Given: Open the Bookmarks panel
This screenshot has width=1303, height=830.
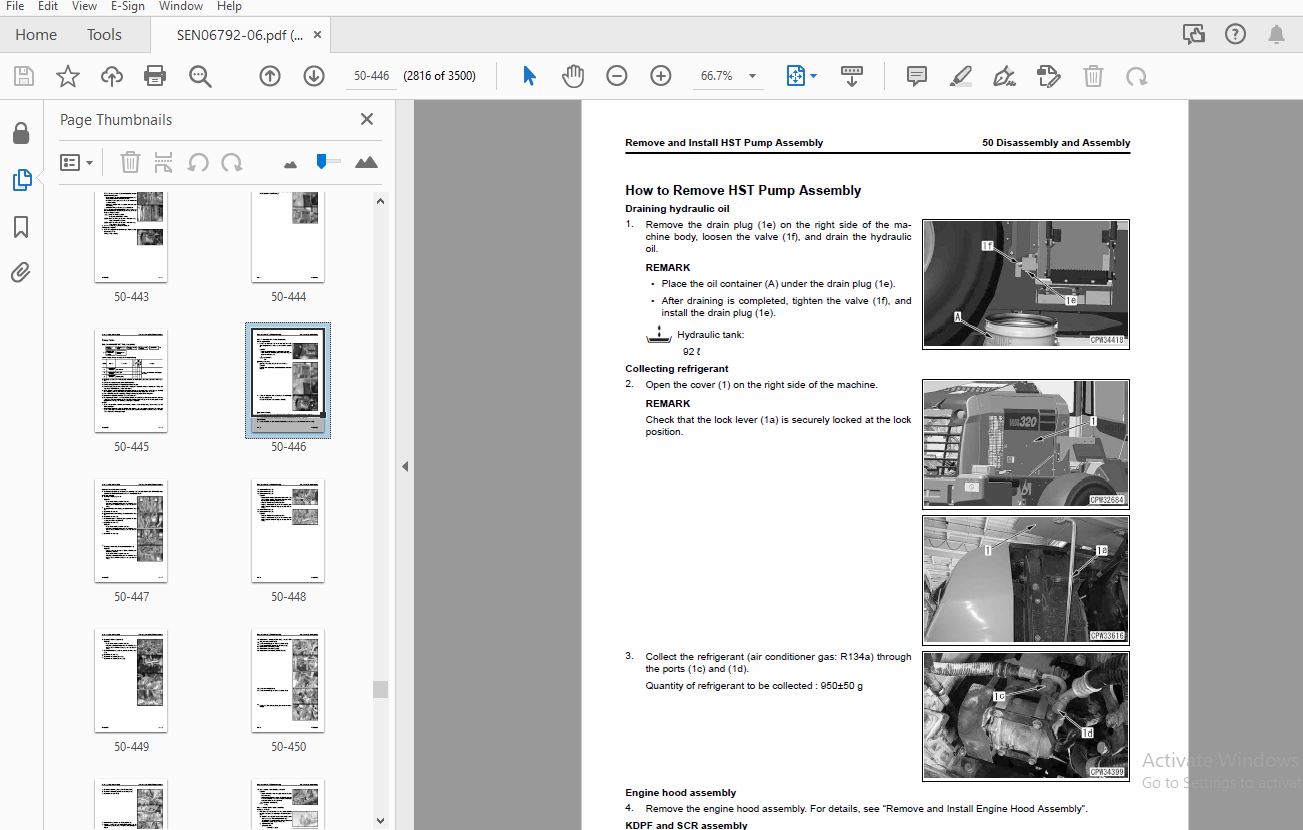Looking at the screenshot, I should [21, 227].
